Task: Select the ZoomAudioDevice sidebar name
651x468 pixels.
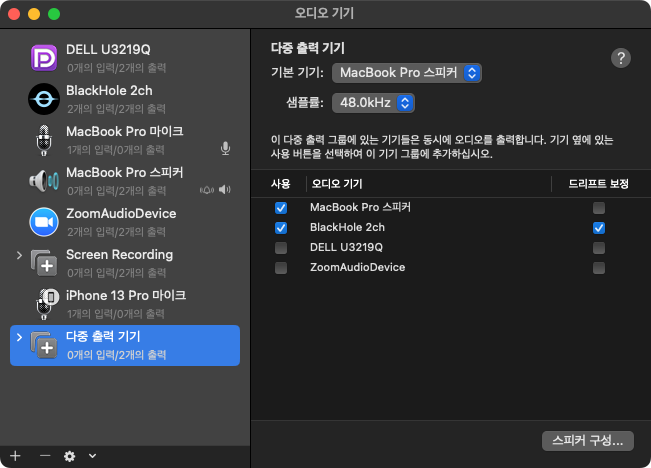Action: (x=121, y=213)
